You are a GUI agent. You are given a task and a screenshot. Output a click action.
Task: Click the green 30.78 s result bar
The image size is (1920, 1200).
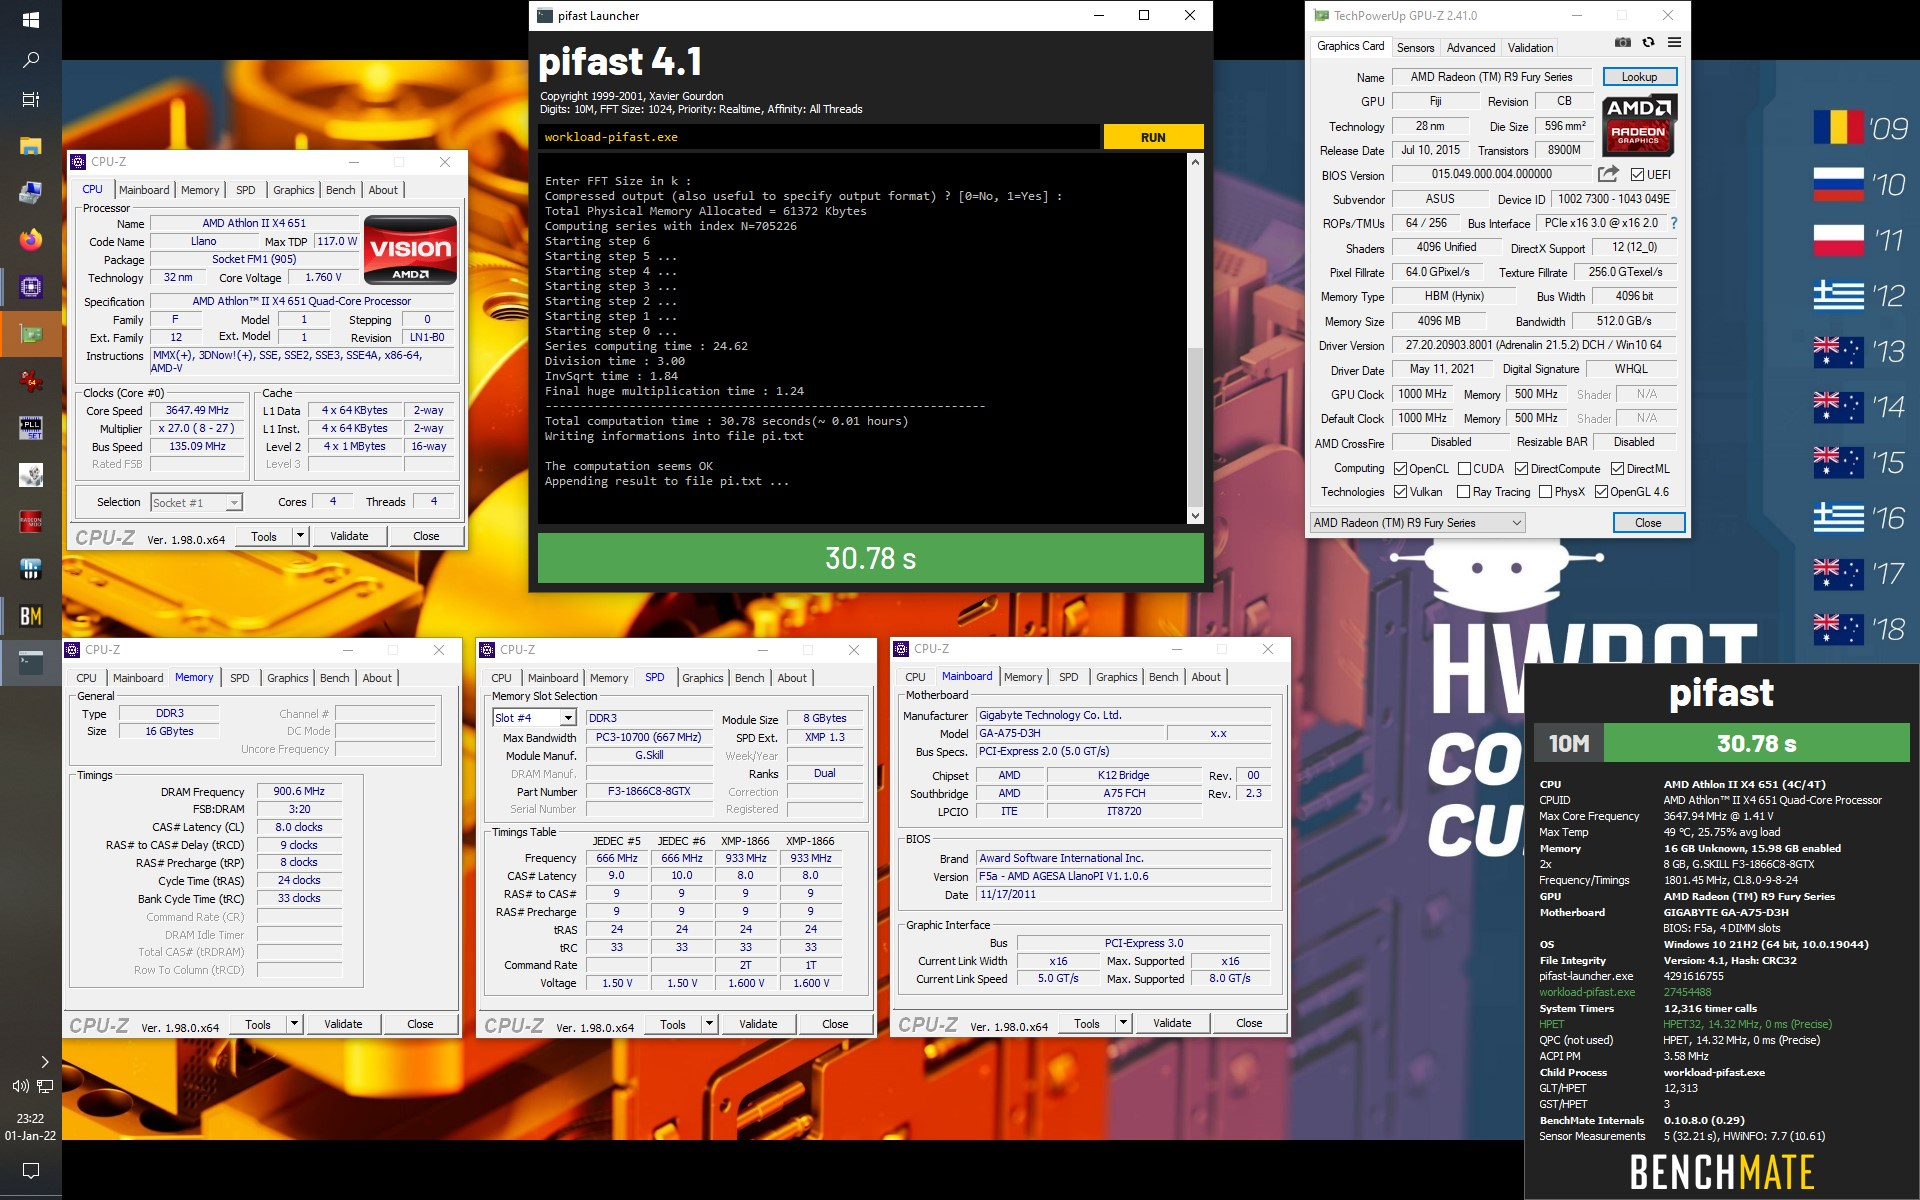pos(870,558)
